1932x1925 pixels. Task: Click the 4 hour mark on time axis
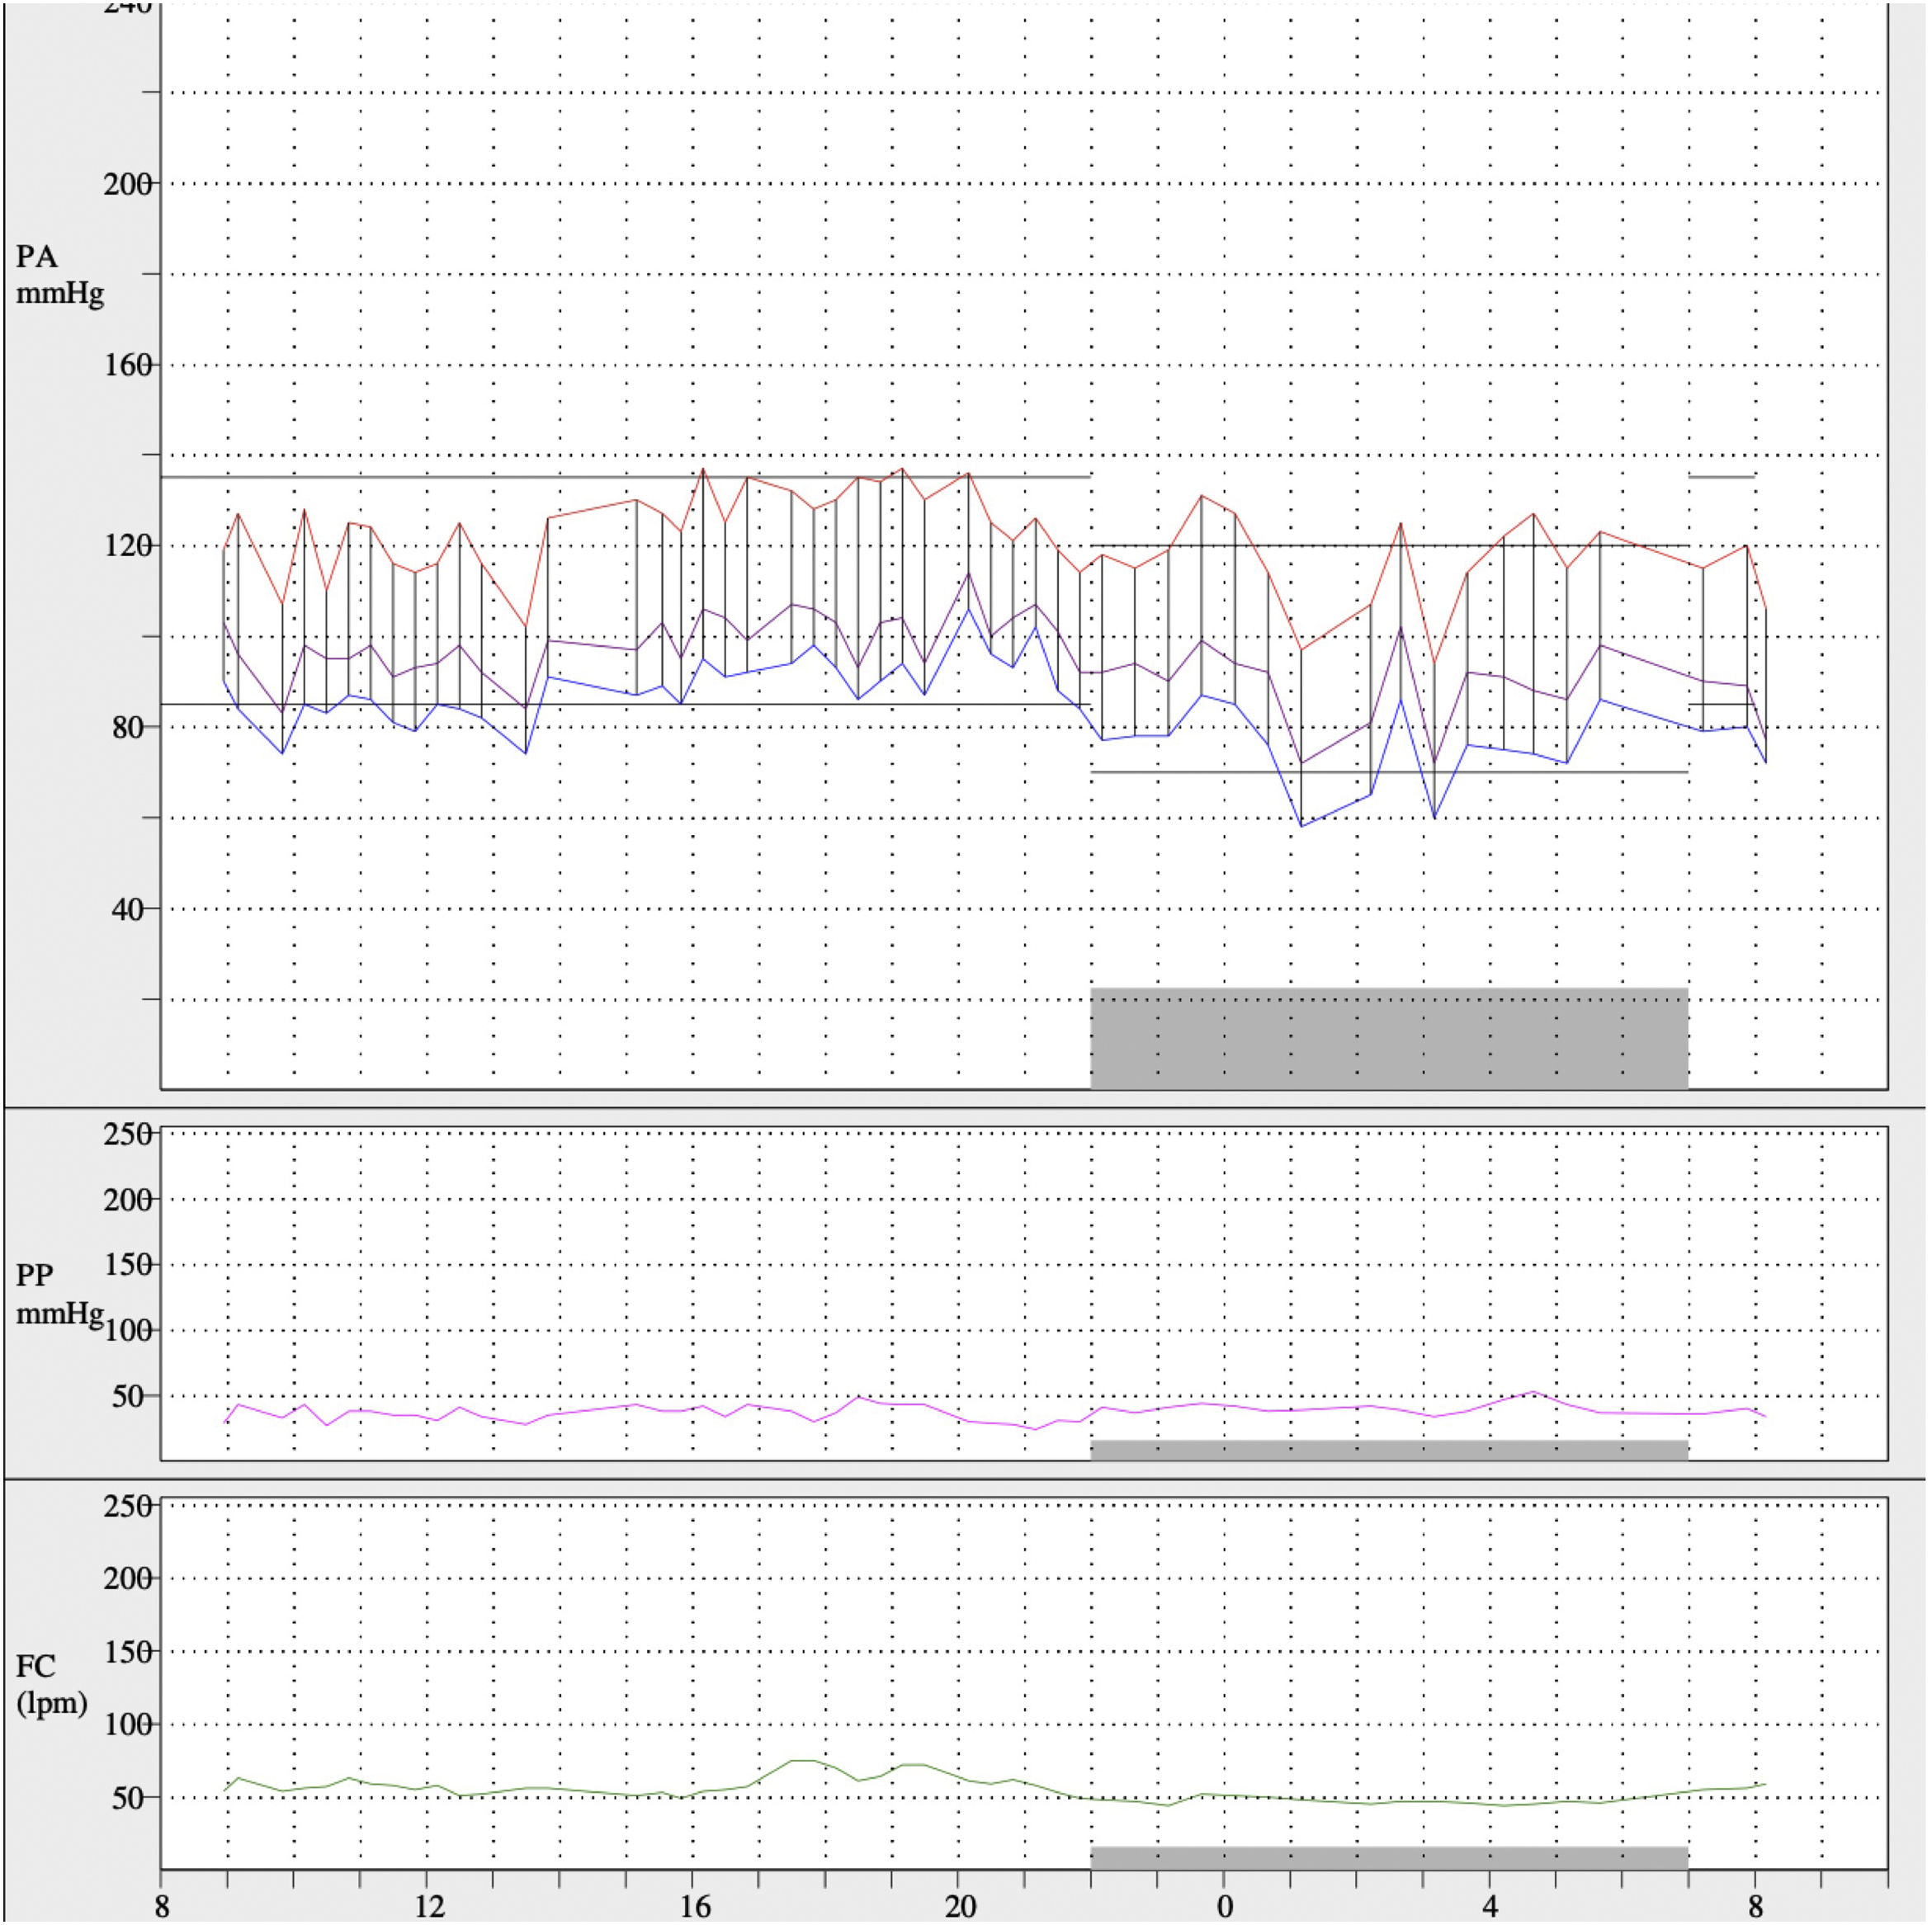click(x=1490, y=1907)
